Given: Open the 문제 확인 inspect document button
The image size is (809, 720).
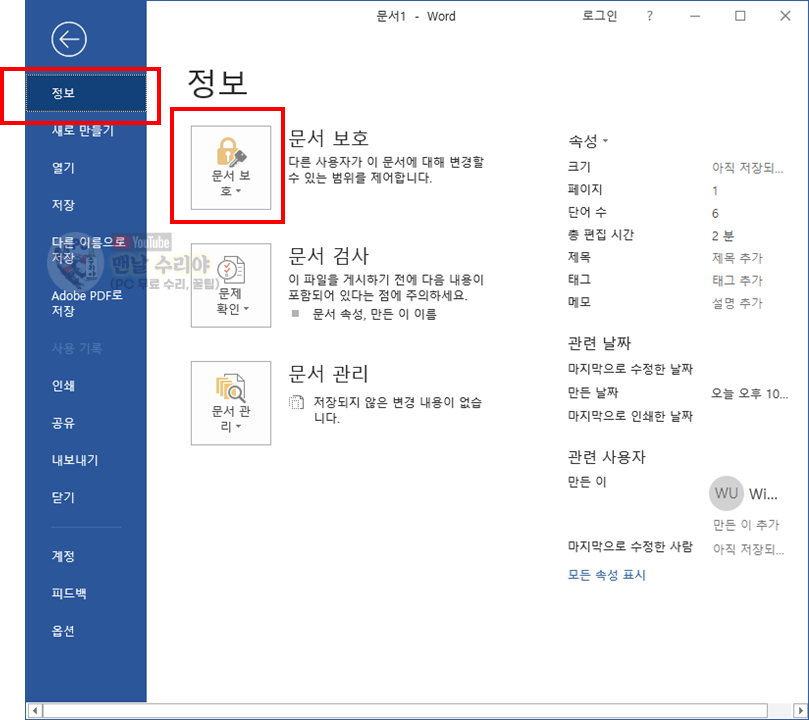Looking at the screenshot, I should (231, 285).
